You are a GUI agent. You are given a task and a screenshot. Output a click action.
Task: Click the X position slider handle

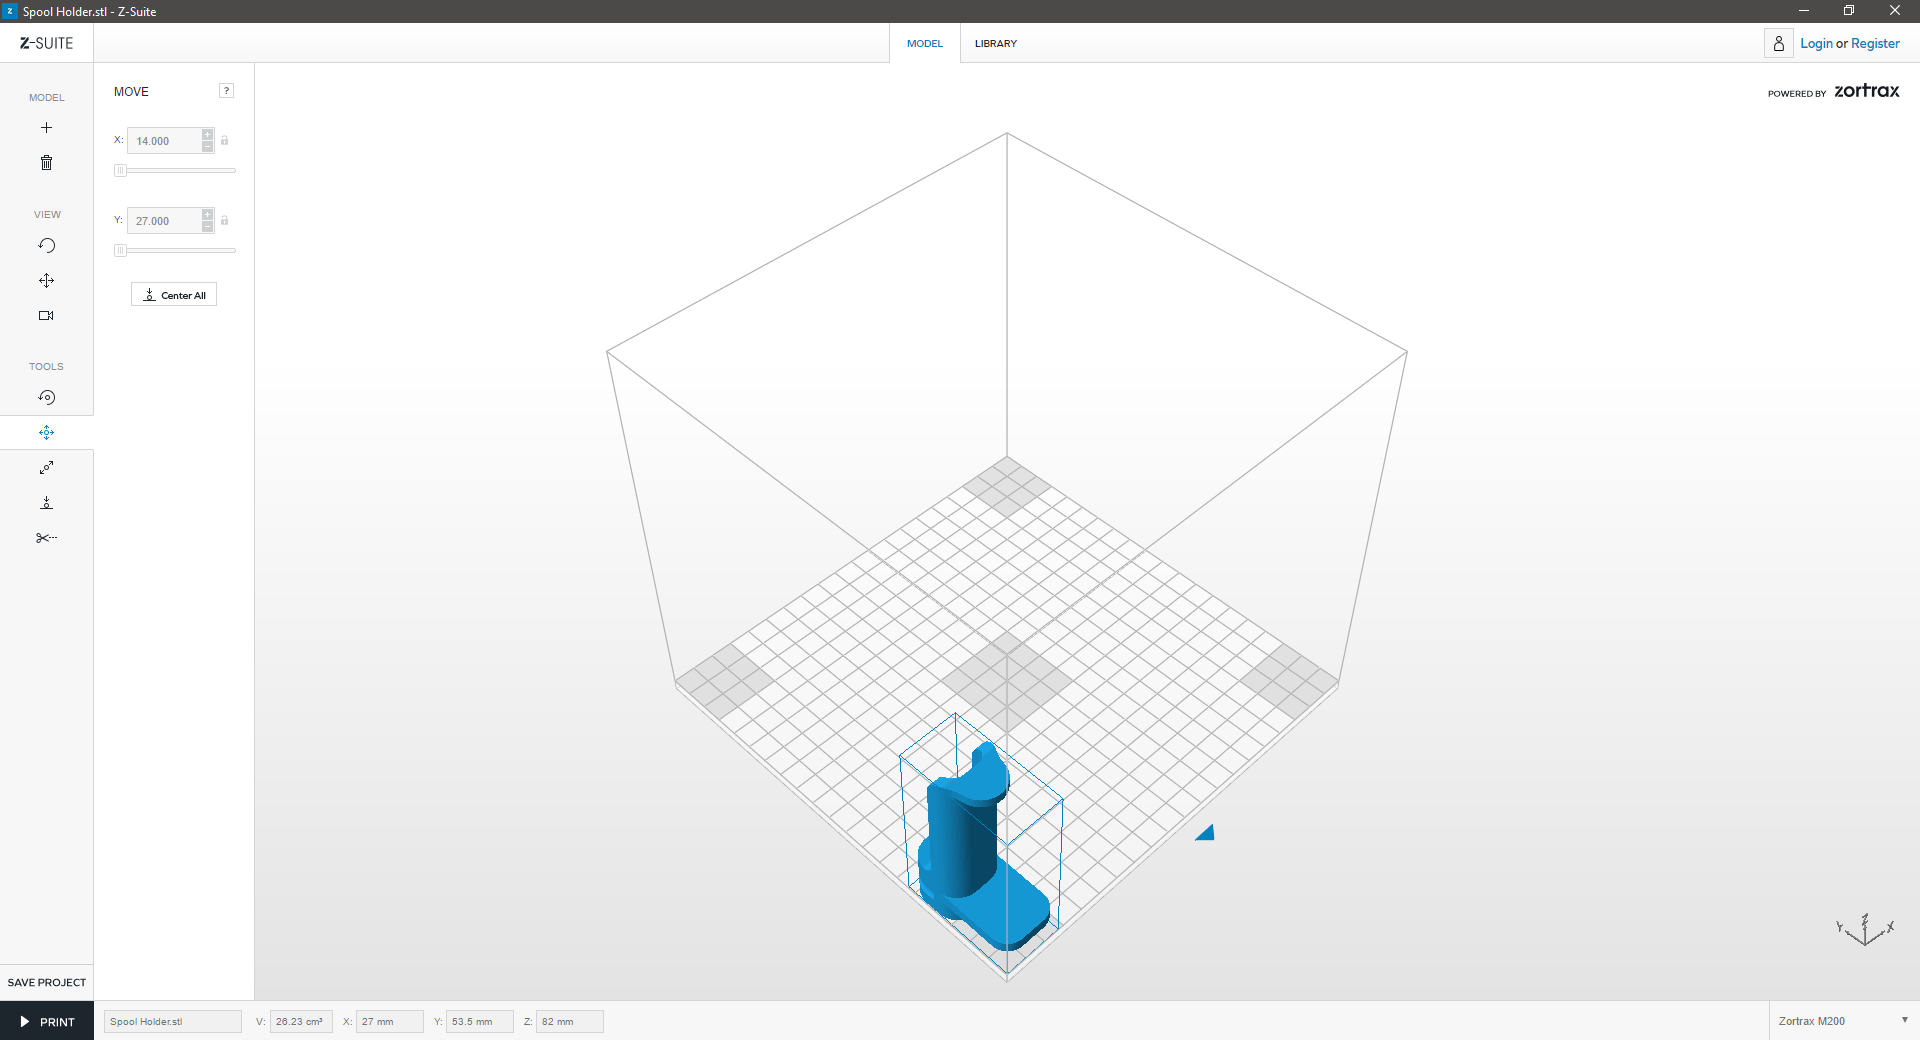pyautogui.click(x=120, y=171)
